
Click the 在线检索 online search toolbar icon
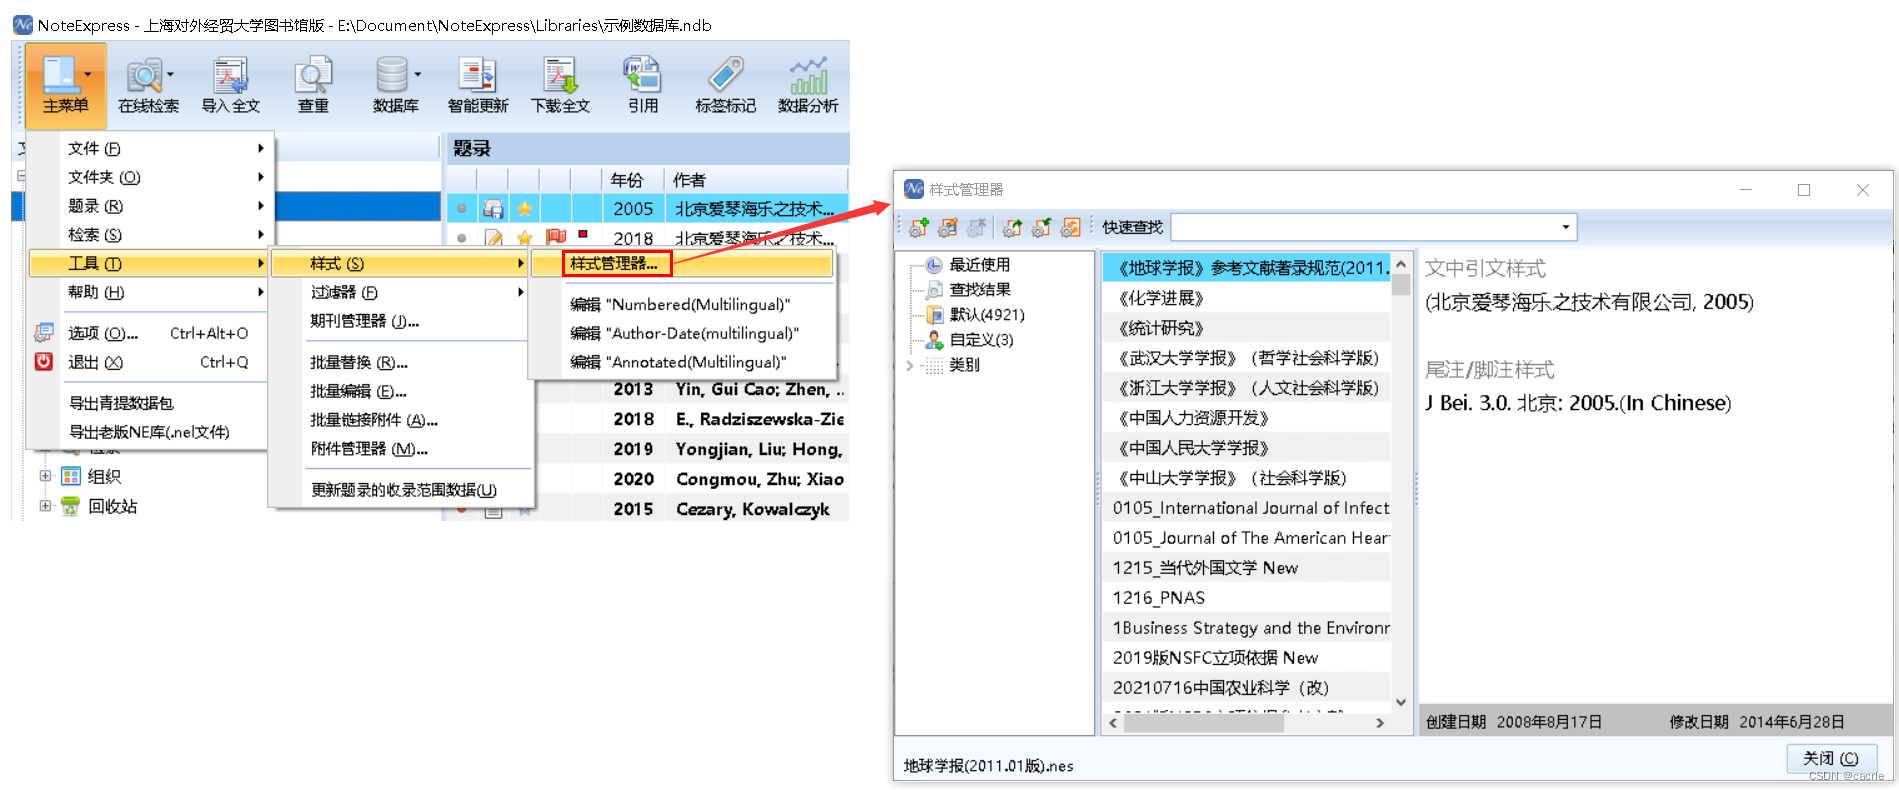tap(145, 76)
